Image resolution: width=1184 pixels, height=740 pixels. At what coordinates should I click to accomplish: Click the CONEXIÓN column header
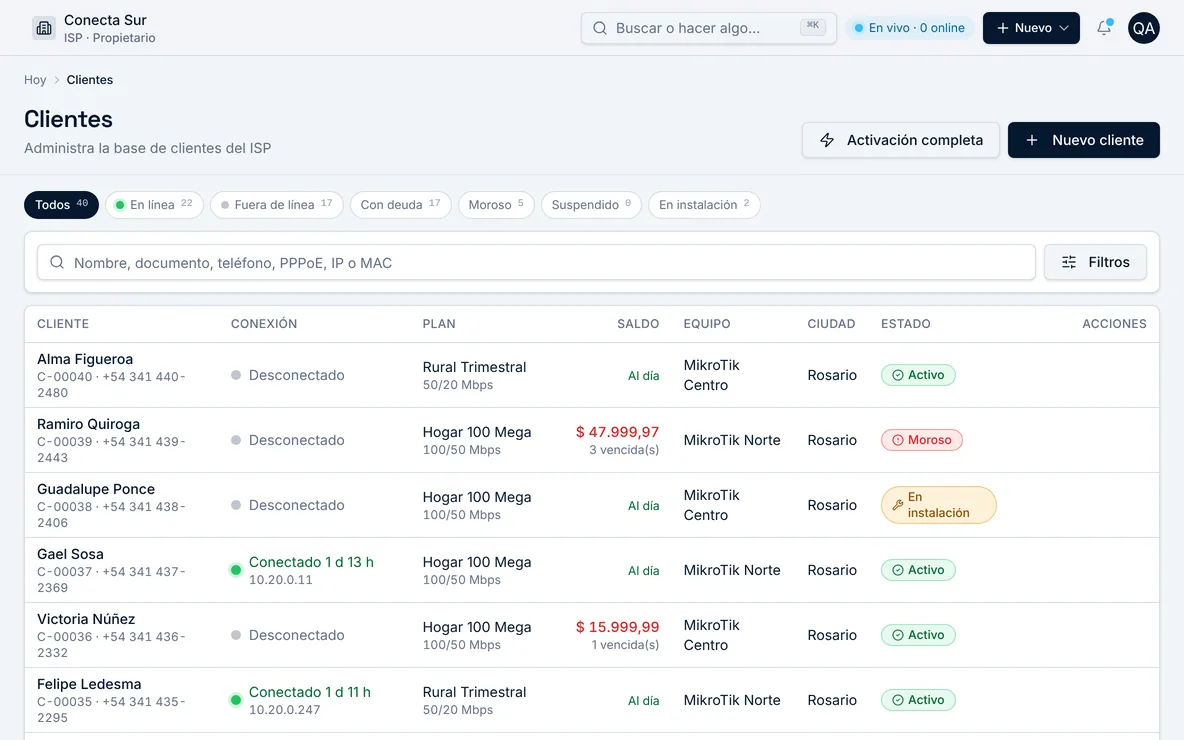pos(264,324)
